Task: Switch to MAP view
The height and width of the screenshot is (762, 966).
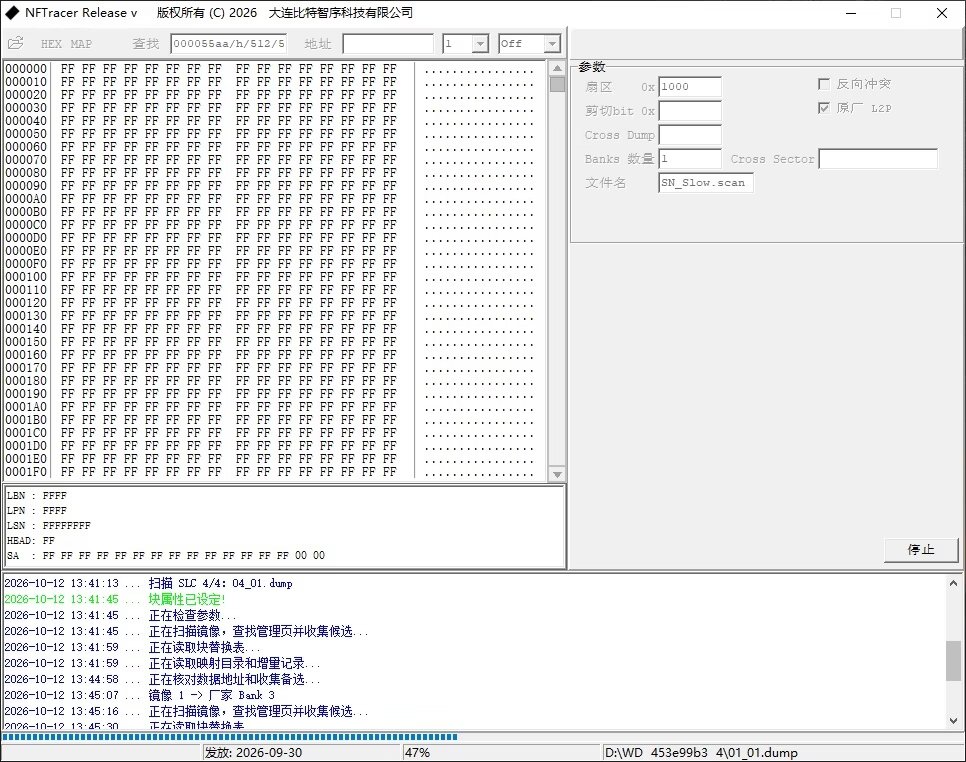Action: [x=81, y=44]
